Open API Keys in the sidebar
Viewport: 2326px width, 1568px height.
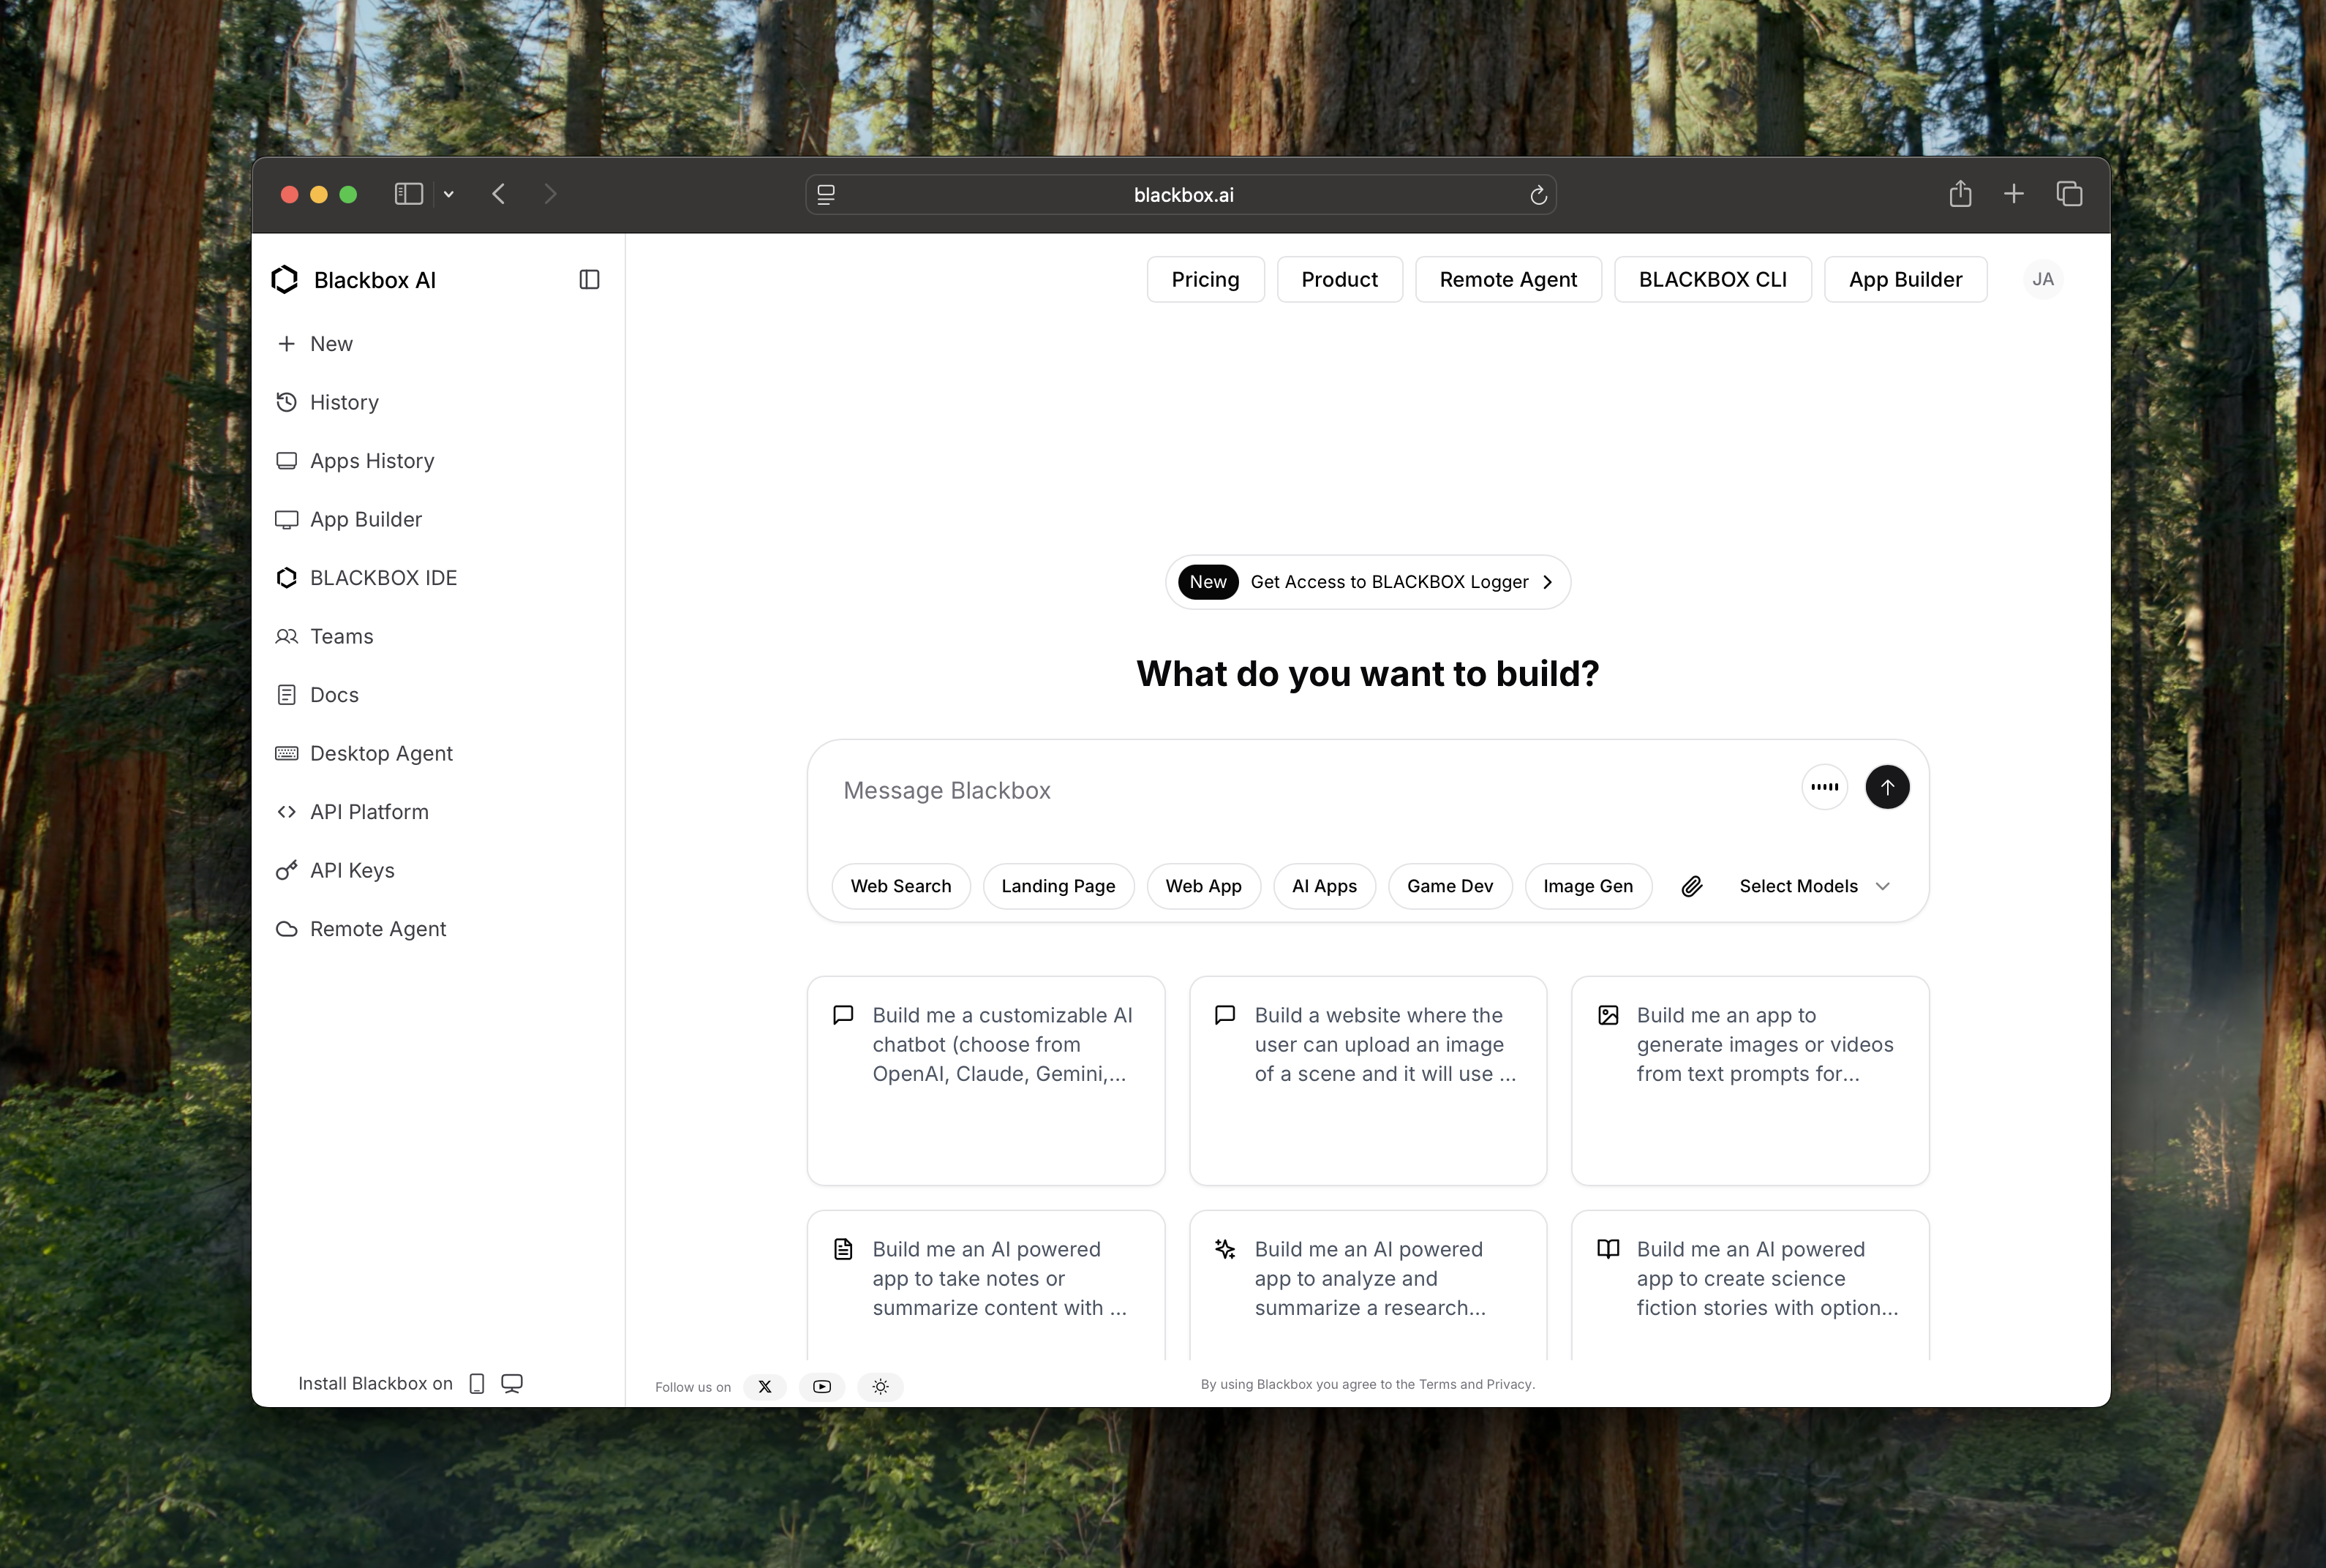(x=352, y=870)
